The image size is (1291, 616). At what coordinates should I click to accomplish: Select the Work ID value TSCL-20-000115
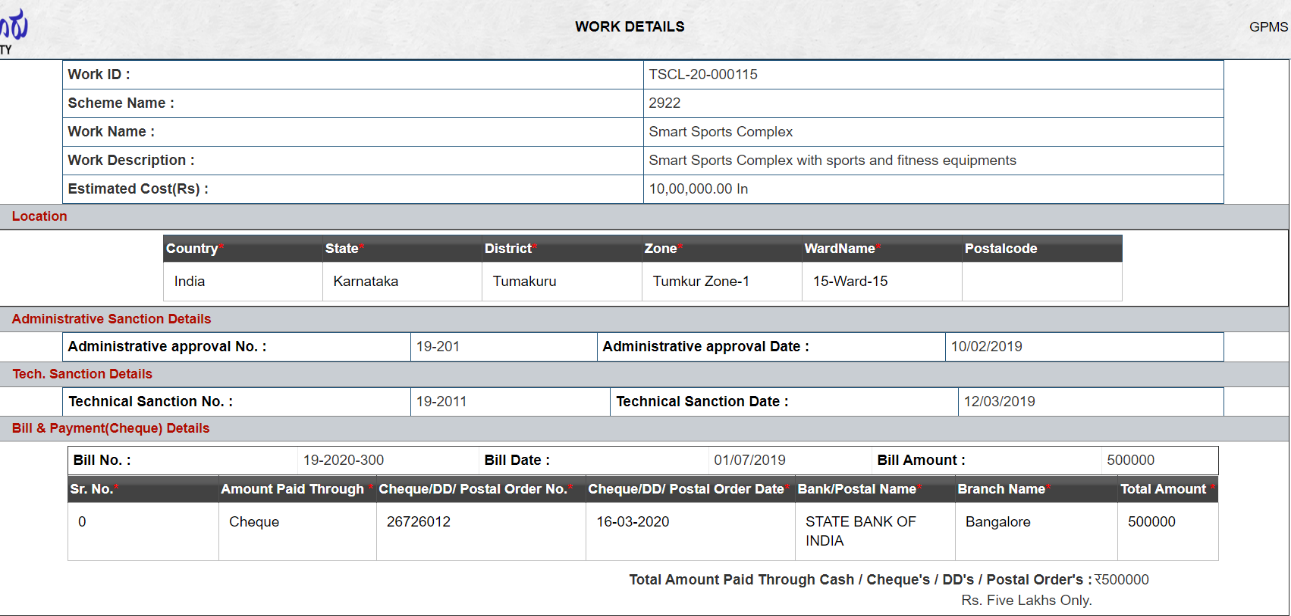(x=703, y=74)
